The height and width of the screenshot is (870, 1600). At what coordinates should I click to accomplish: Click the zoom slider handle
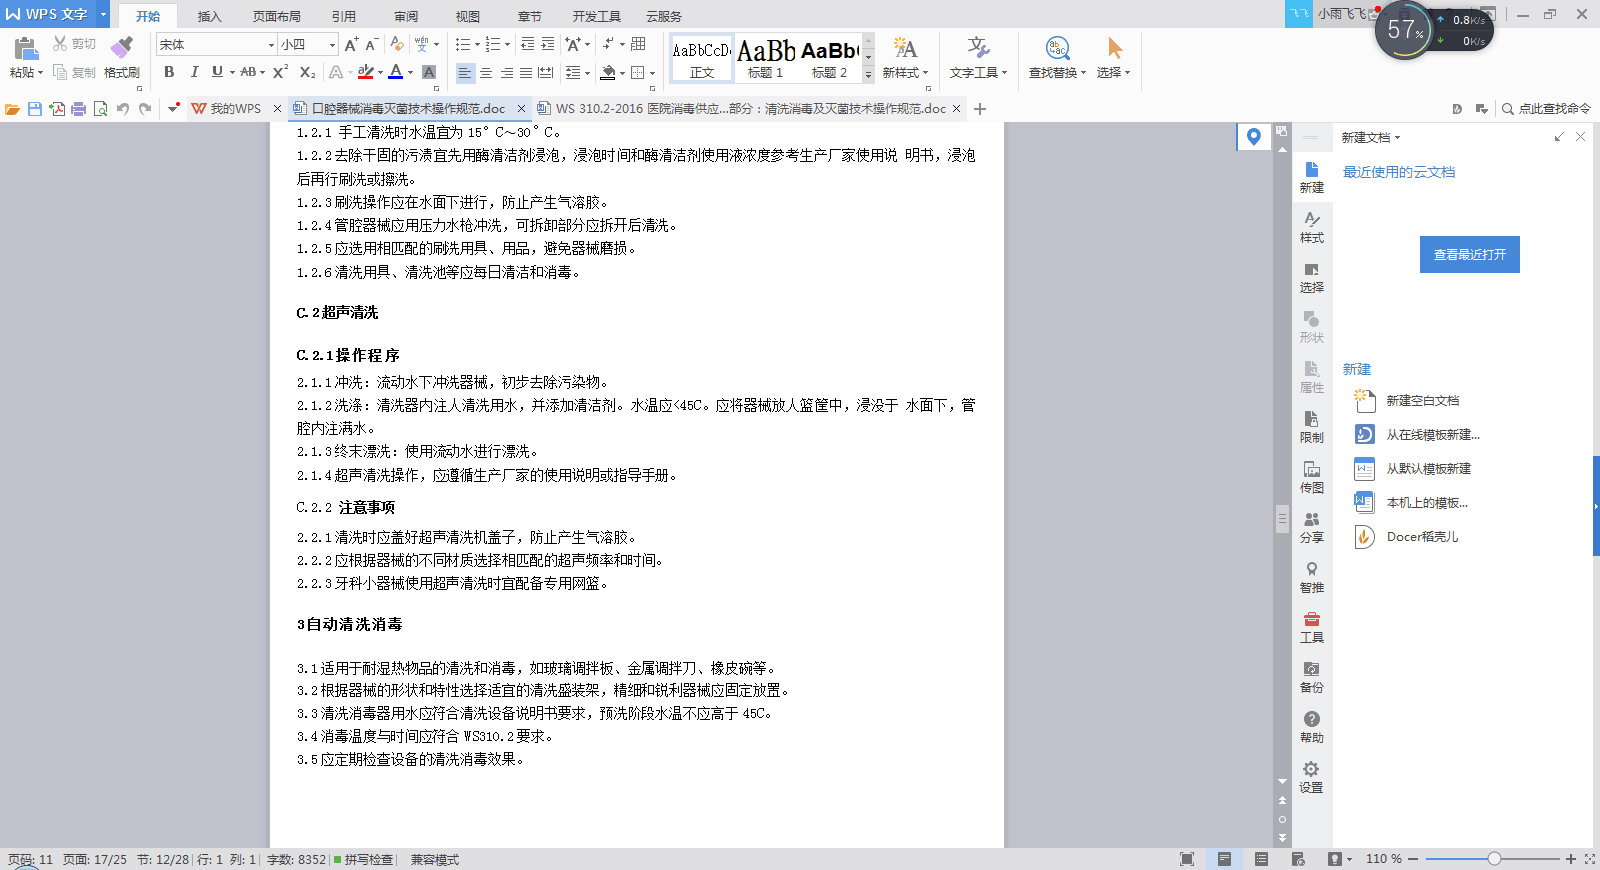(1494, 859)
